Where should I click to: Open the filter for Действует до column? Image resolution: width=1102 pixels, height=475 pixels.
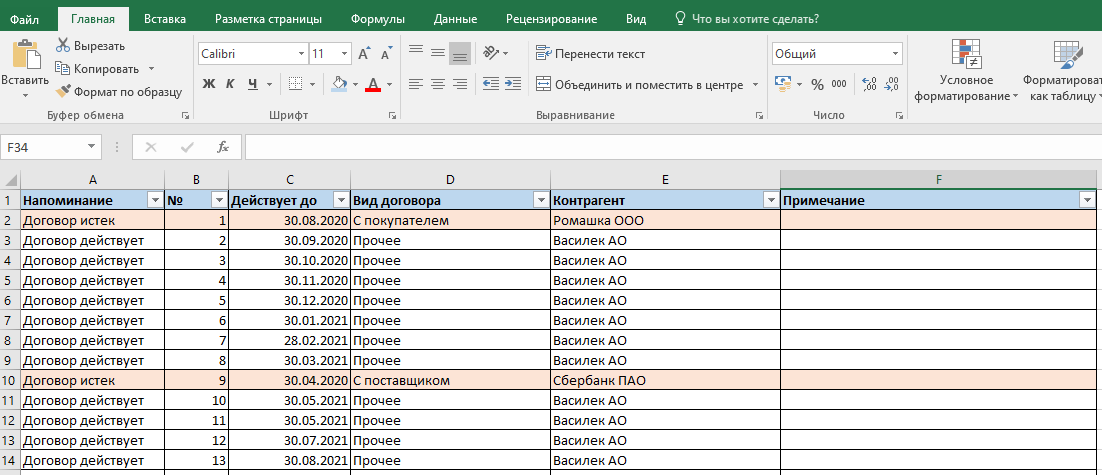click(x=340, y=201)
